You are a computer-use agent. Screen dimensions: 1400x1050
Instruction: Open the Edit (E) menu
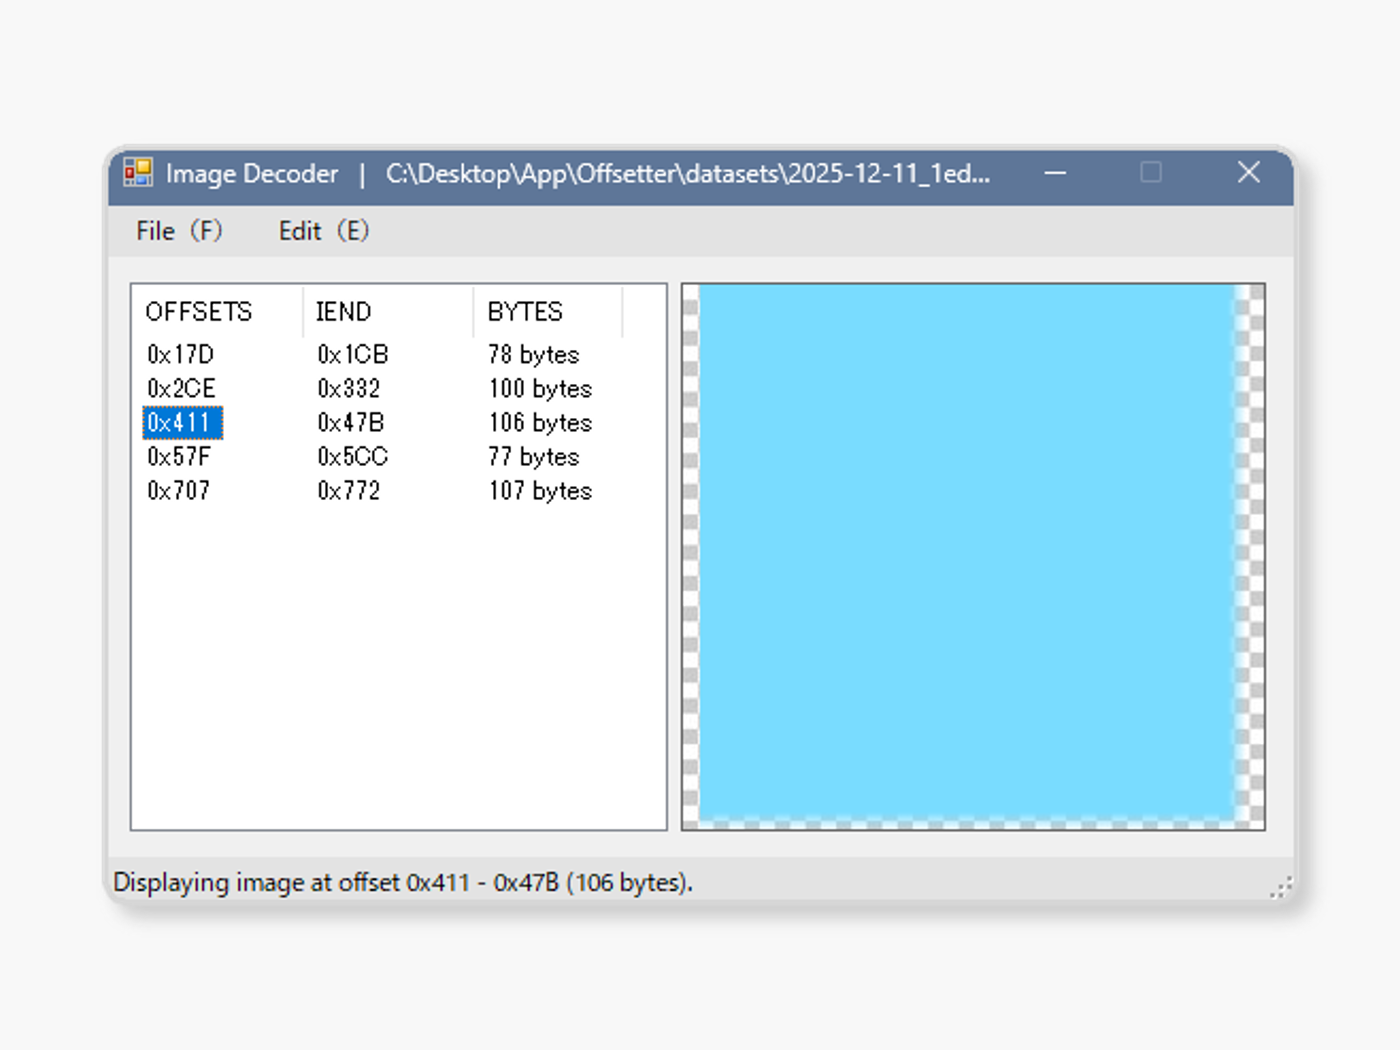(x=323, y=231)
